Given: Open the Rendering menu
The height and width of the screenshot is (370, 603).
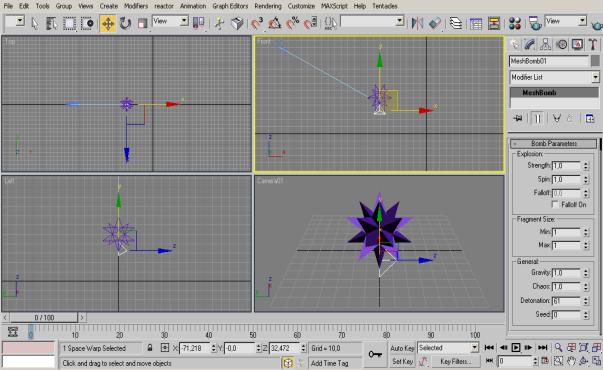Looking at the screenshot, I should click(x=268, y=6).
